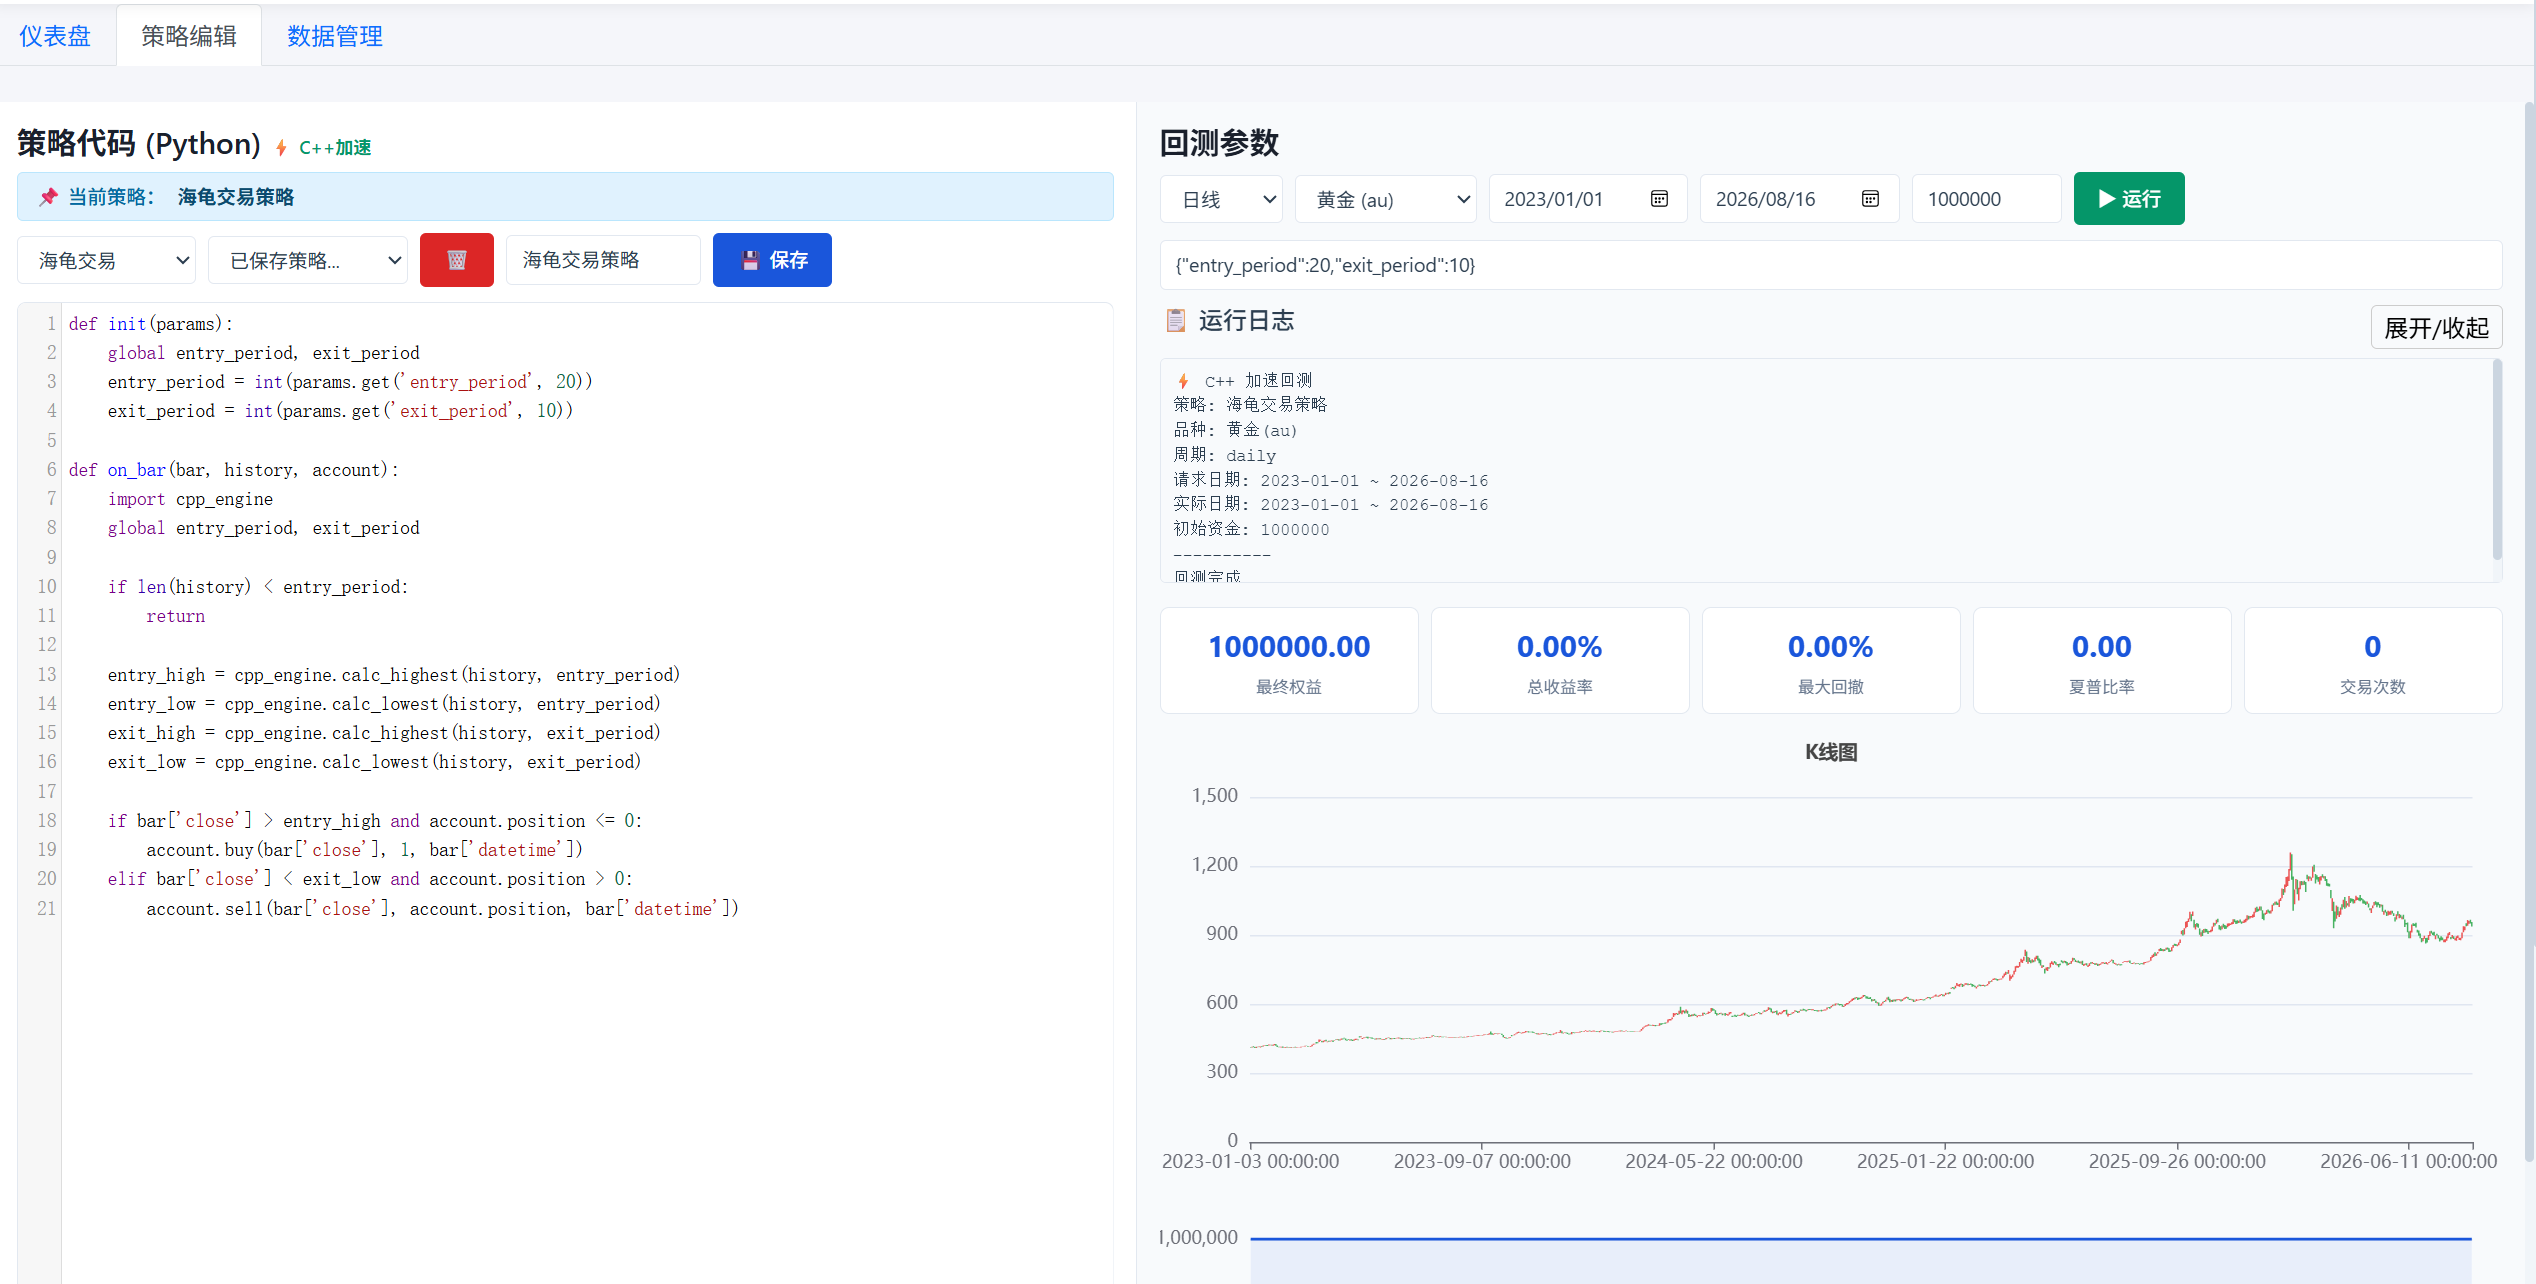
Task: Click the 回测参数 heading
Action: [1219, 143]
